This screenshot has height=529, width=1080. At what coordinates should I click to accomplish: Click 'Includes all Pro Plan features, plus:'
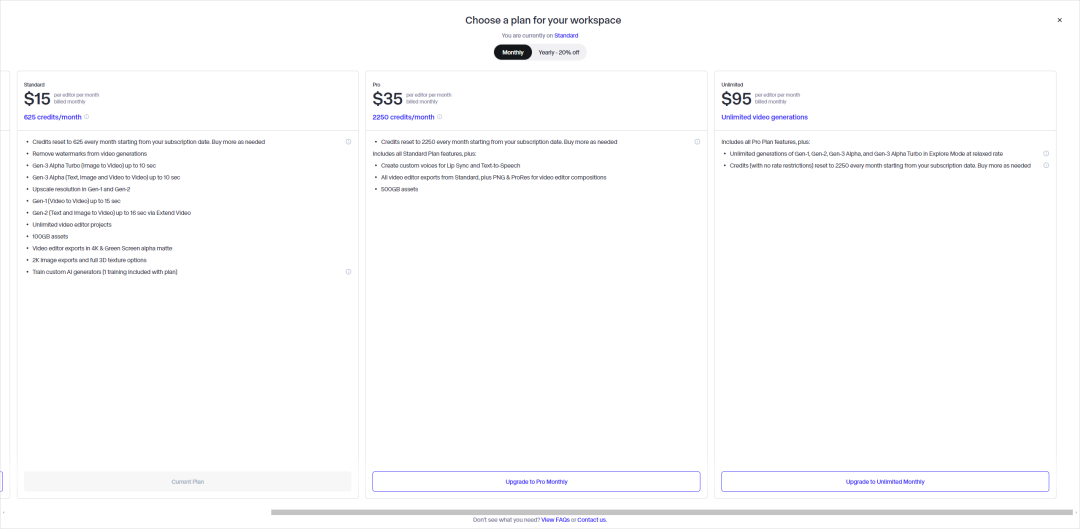pos(766,142)
